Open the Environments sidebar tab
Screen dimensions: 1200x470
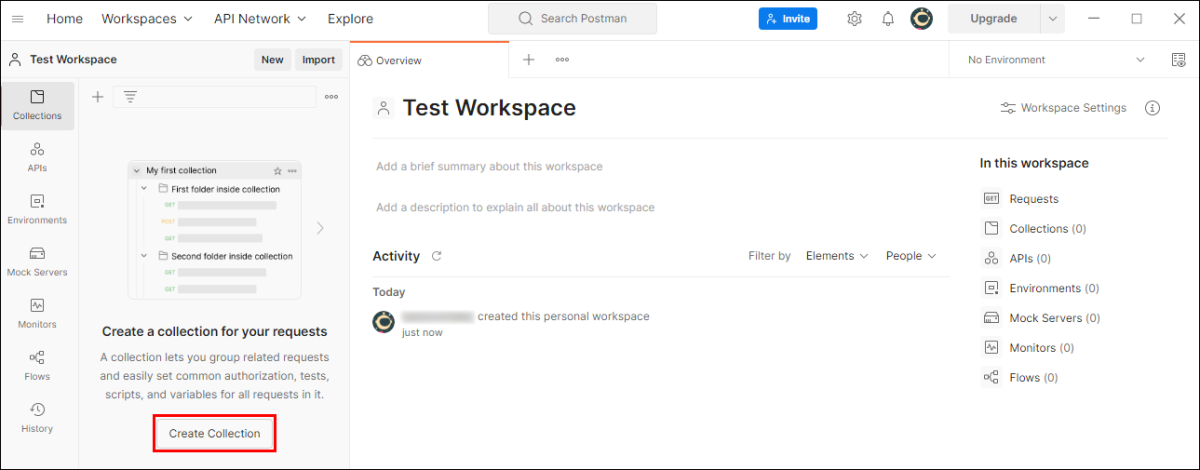pos(37,209)
